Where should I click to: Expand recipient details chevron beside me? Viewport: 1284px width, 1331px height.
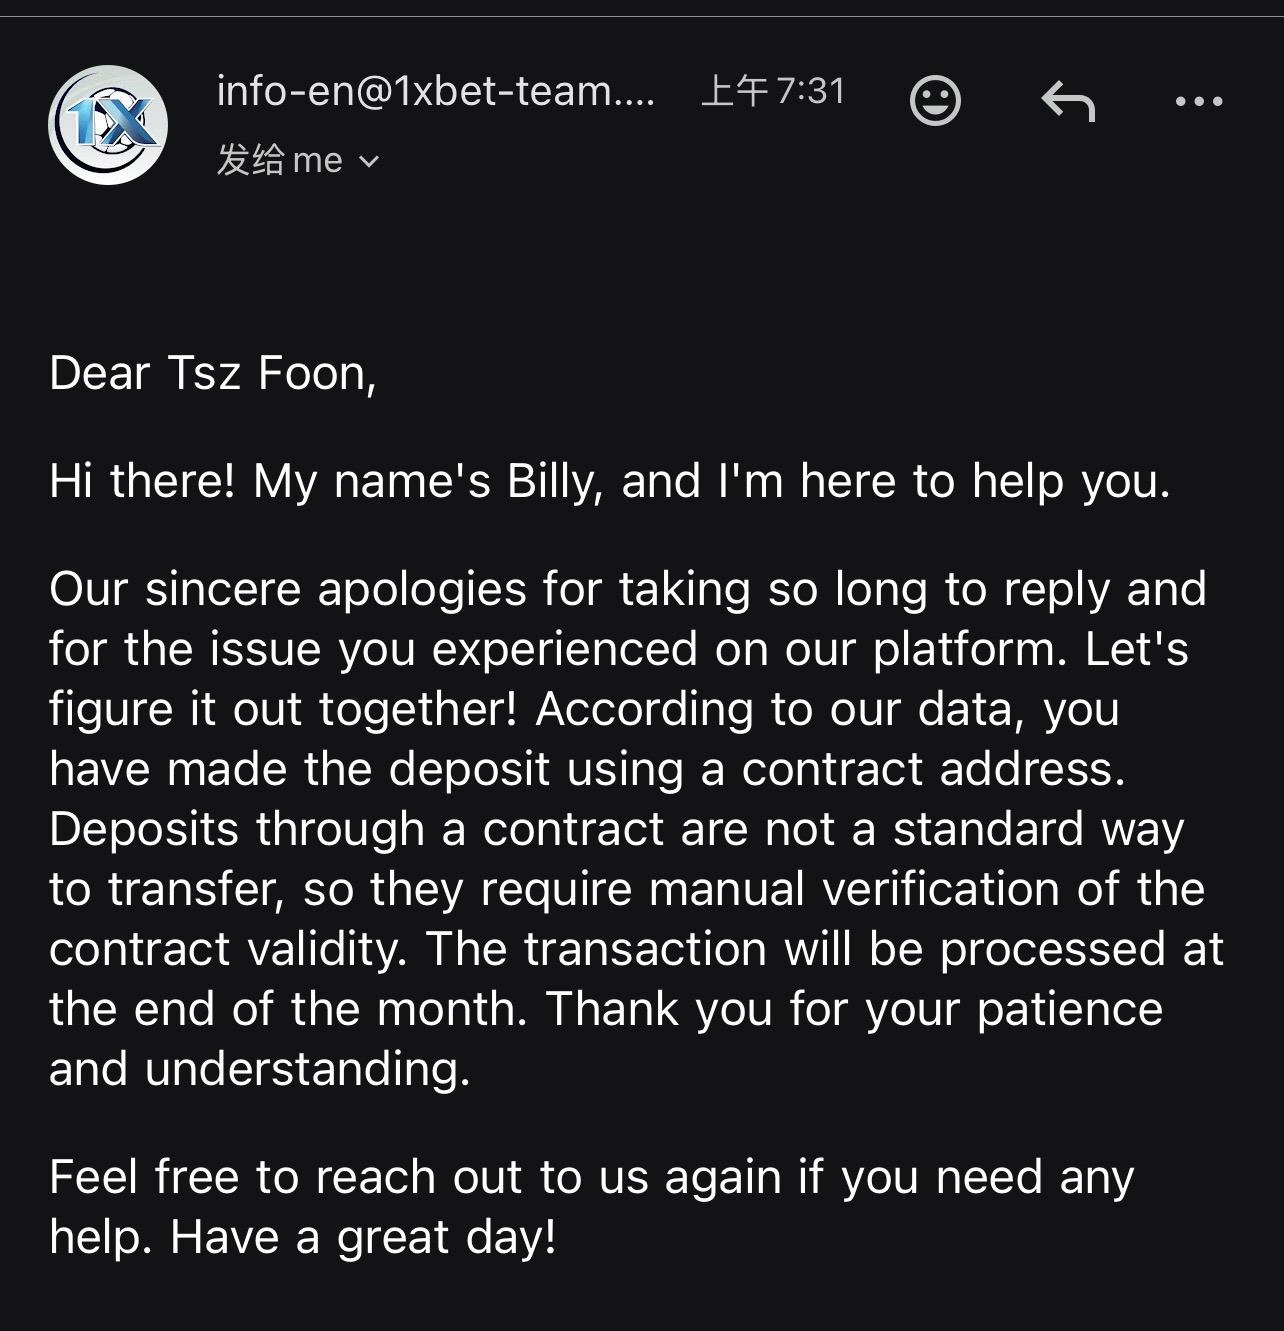click(369, 161)
